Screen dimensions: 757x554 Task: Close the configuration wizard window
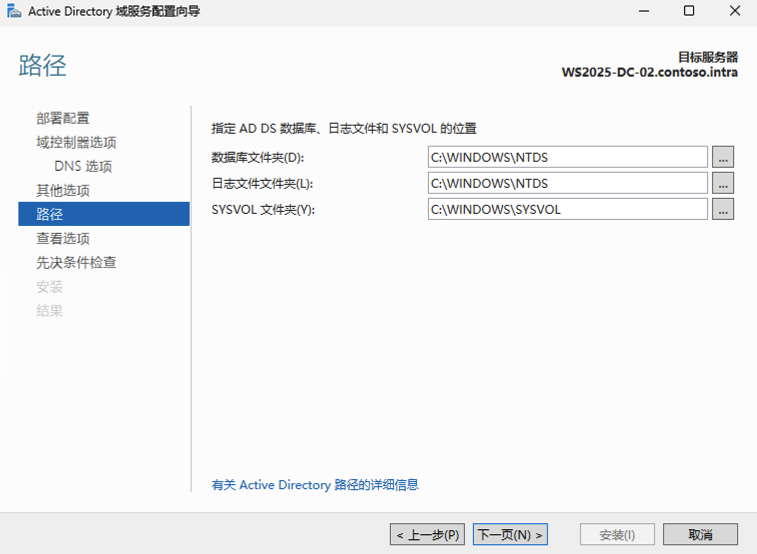coord(735,11)
